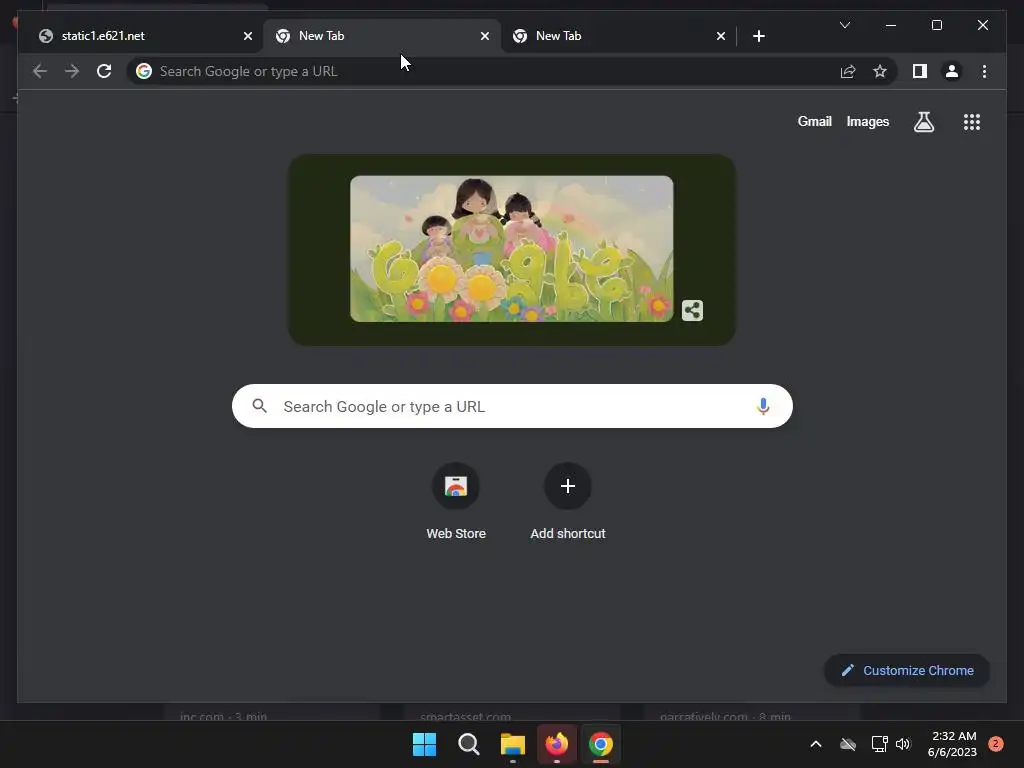The width and height of the screenshot is (1024, 768).
Task: Open taskbar Search
Action: click(x=468, y=744)
